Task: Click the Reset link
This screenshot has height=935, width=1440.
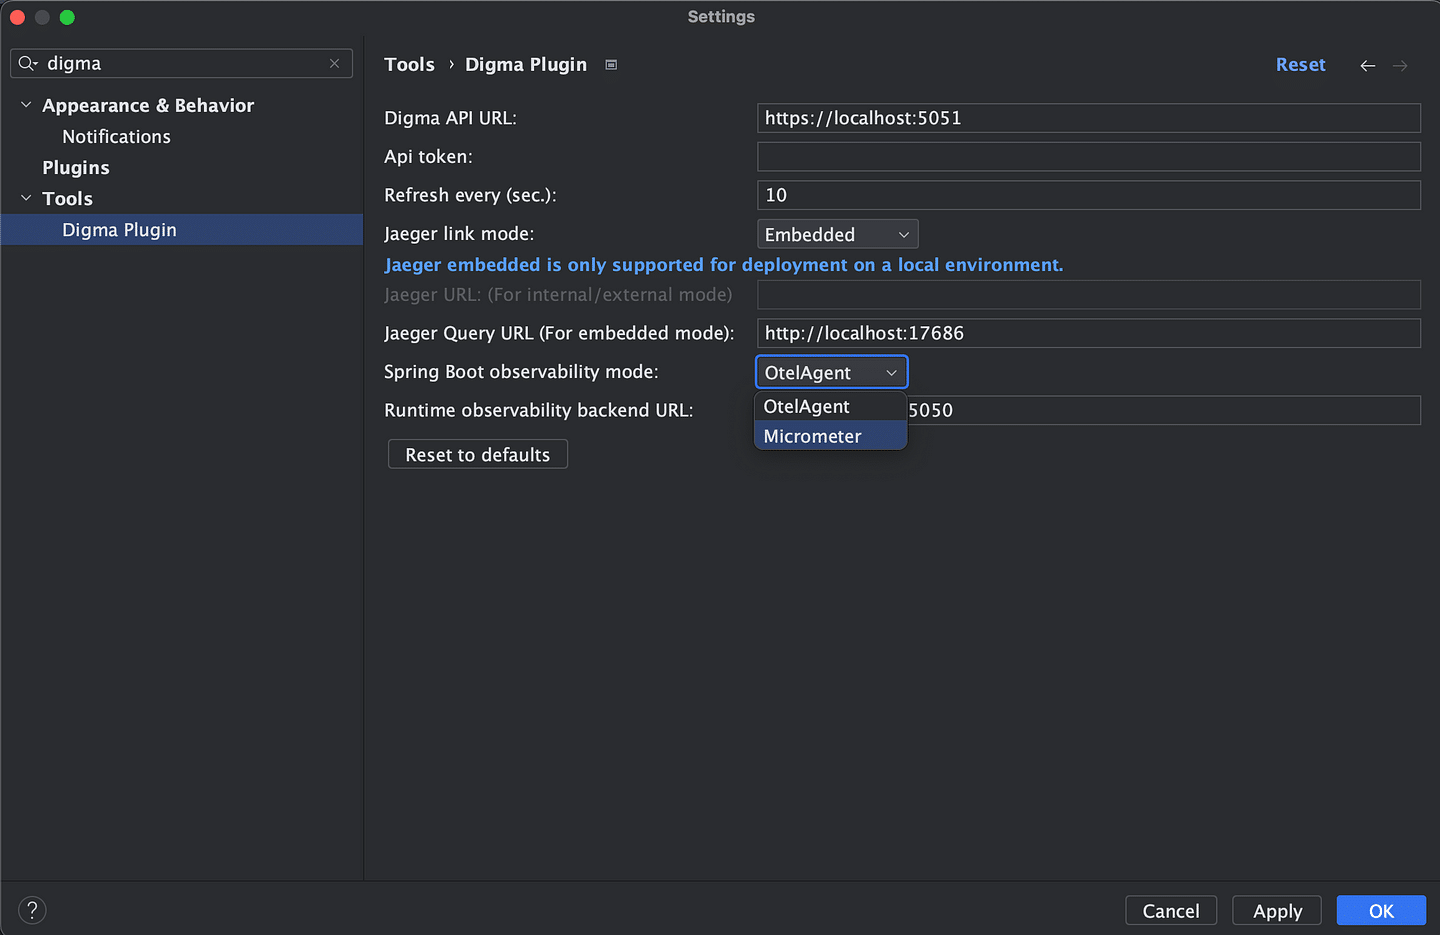Action: tap(1300, 65)
